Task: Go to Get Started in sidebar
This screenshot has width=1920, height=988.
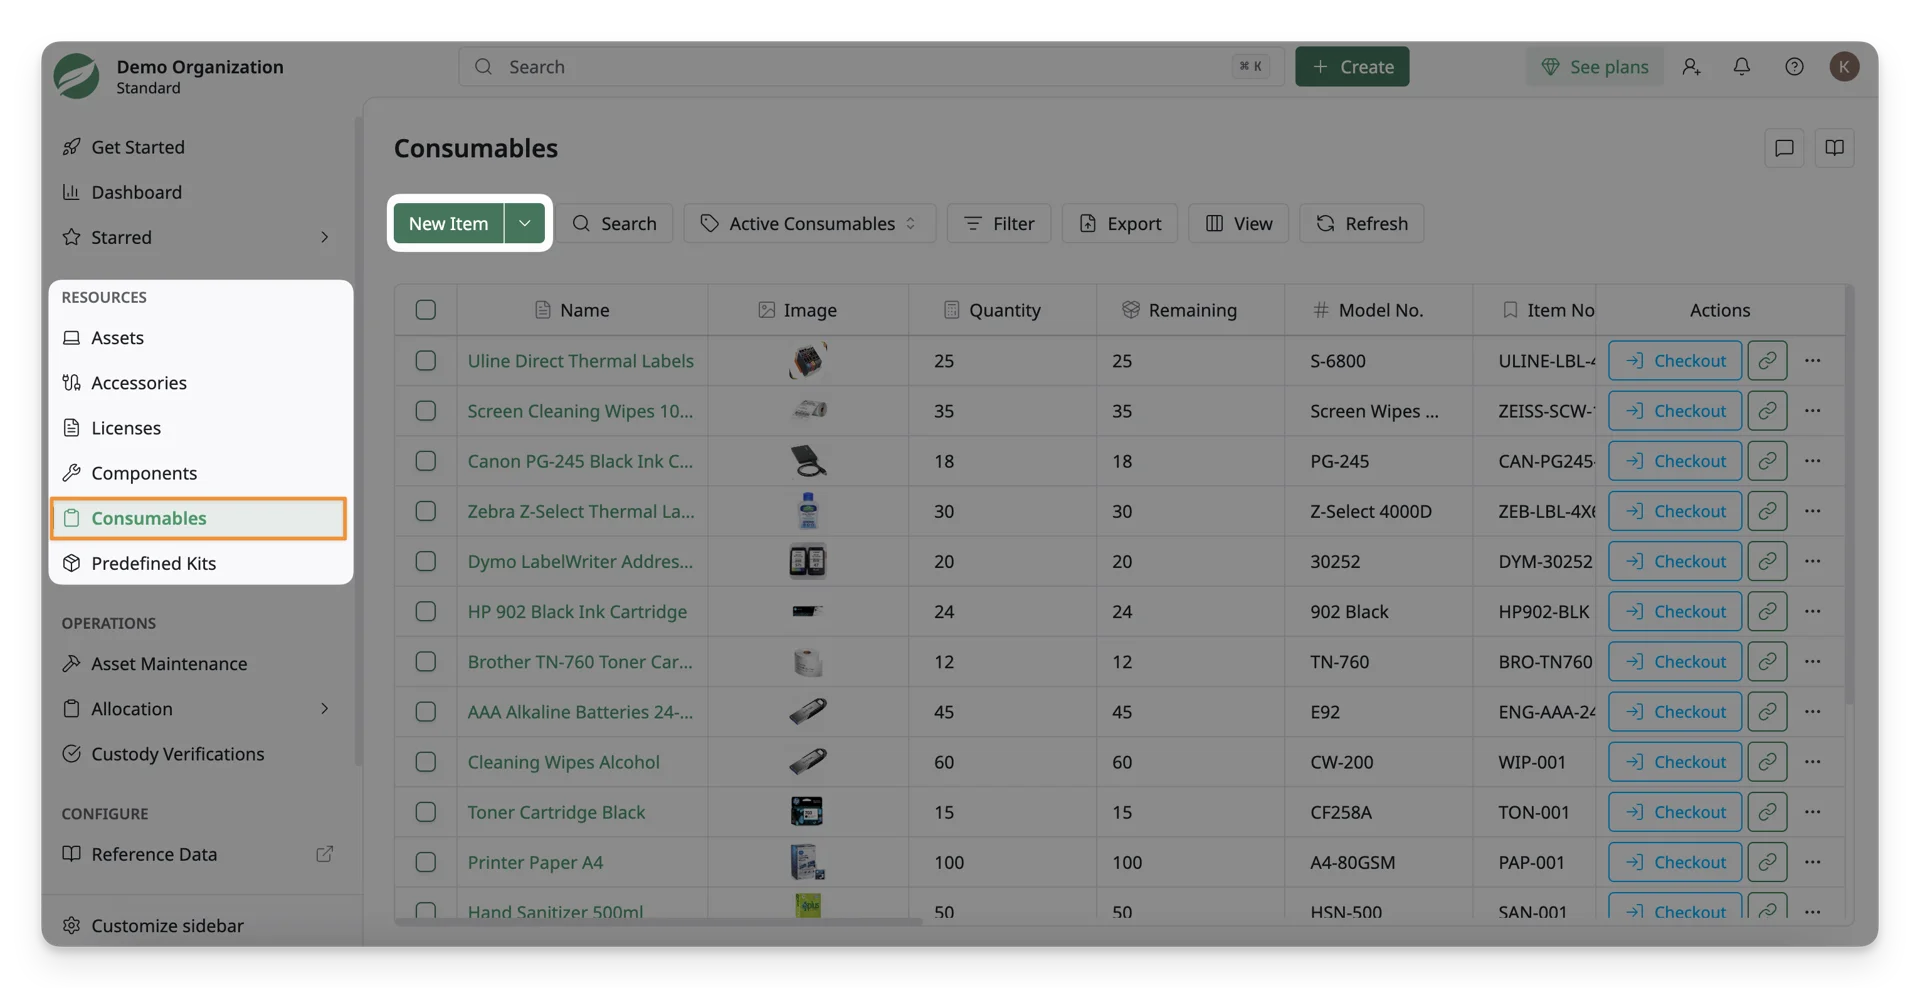Action: tap(197, 147)
